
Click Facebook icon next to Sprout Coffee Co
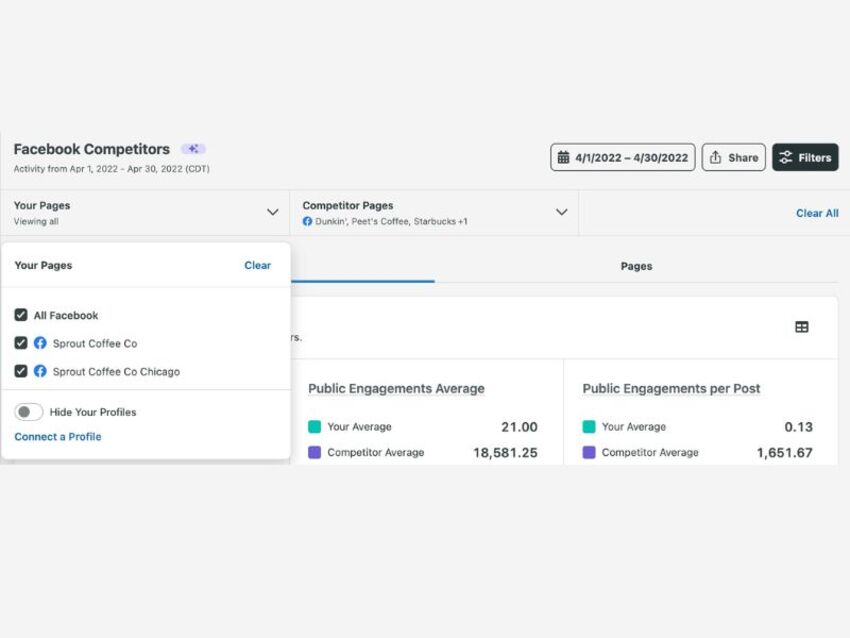(x=40, y=343)
